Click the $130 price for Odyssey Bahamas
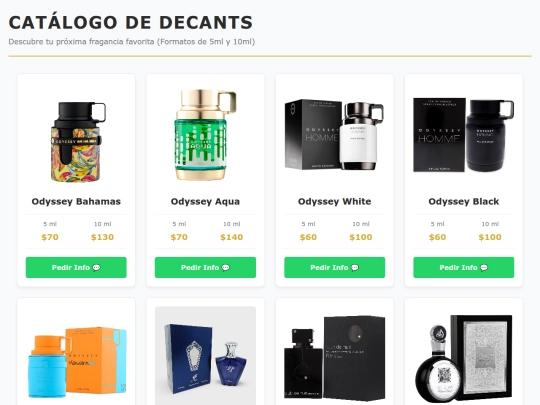This screenshot has width=540, height=405. [102, 237]
